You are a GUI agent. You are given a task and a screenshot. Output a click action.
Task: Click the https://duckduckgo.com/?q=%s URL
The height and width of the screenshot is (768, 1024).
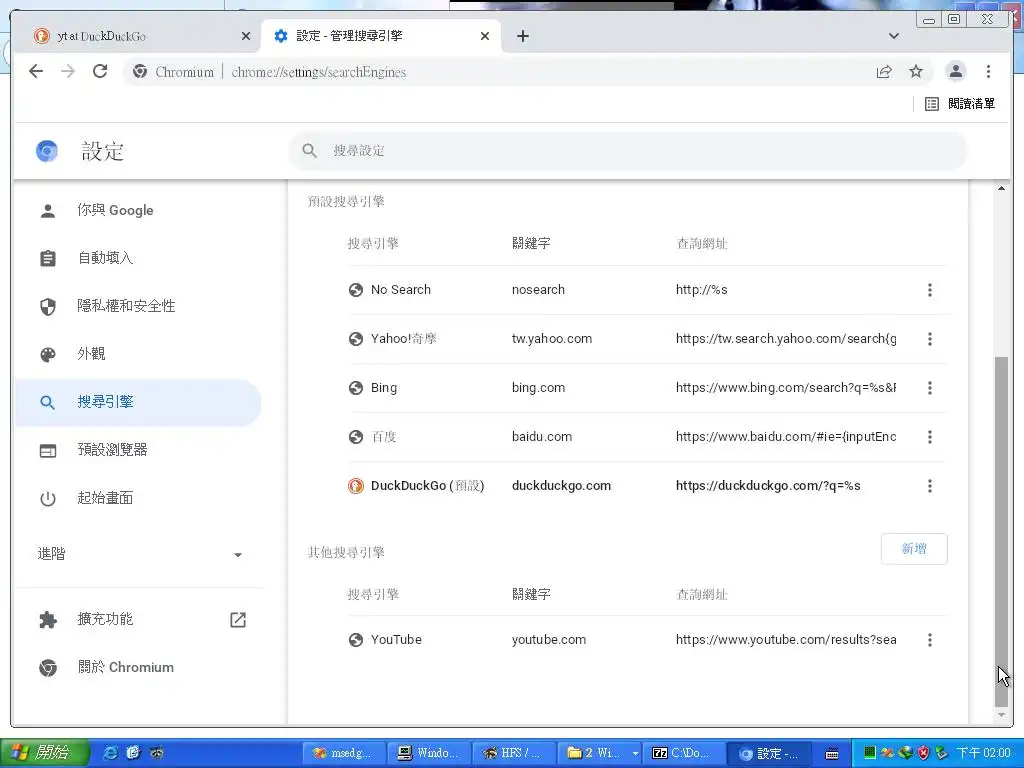[x=768, y=486]
